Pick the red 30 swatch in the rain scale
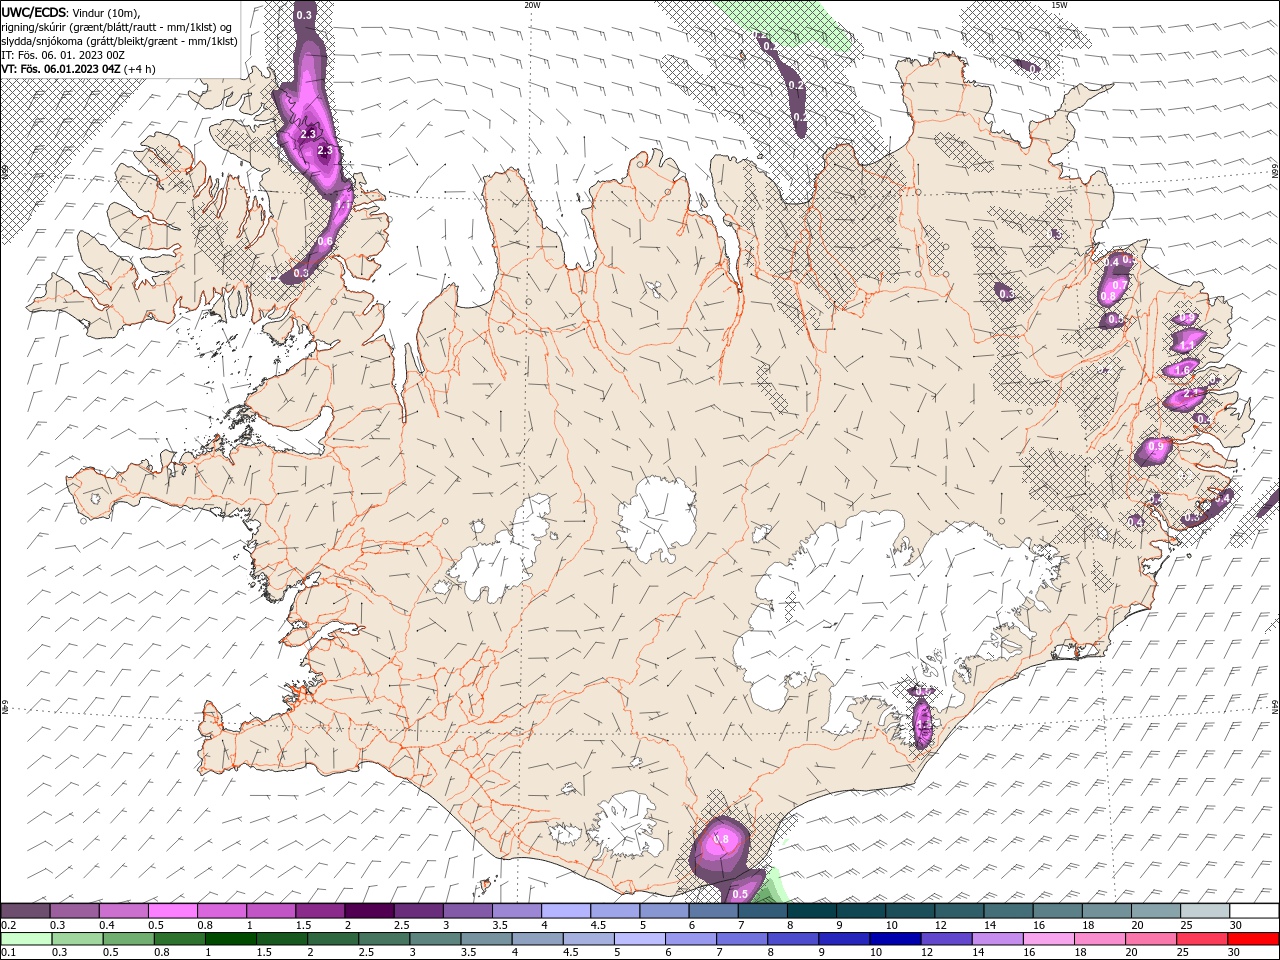The width and height of the screenshot is (1280, 960). click(1254, 939)
